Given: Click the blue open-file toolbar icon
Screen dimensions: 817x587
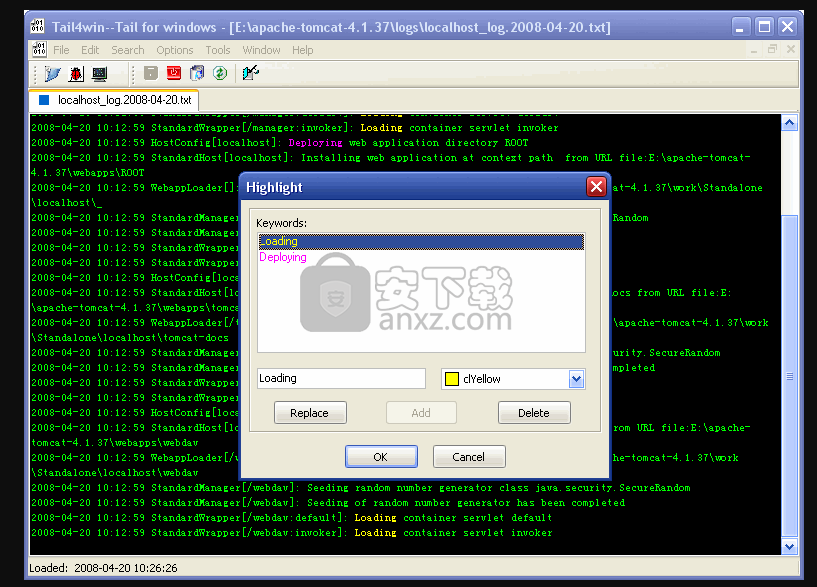Looking at the screenshot, I should pos(52,73).
